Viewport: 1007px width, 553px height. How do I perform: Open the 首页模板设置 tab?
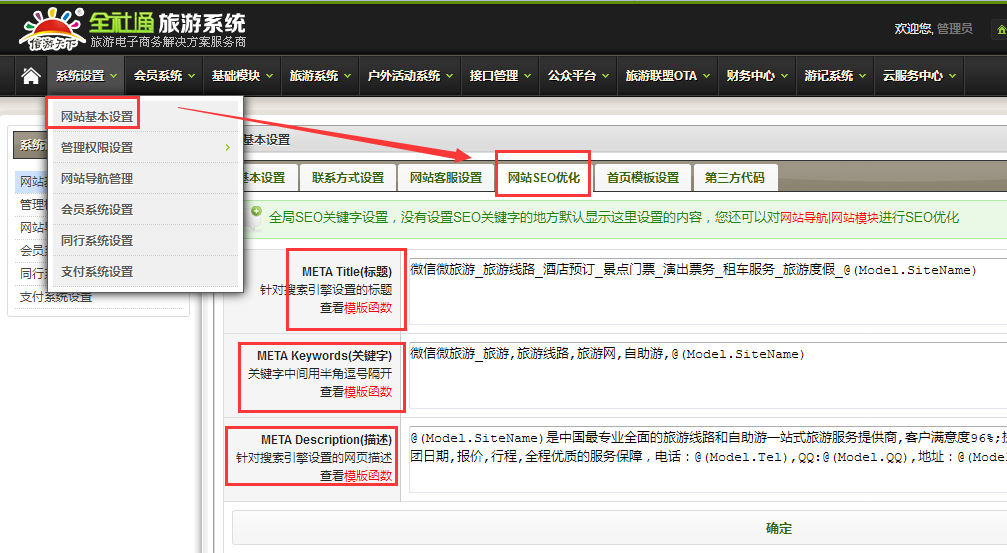(x=642, y=178)
